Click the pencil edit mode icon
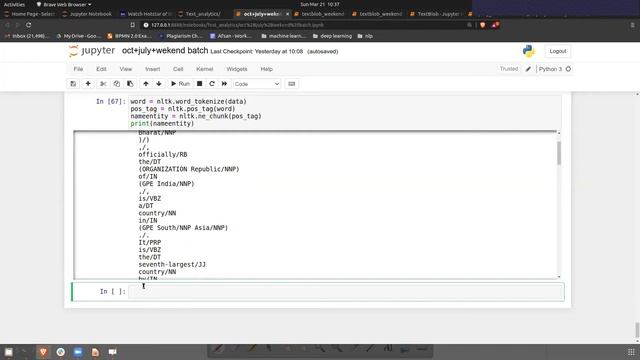Image resolution: width=640 pixels, height=360 pixels. tap(528, 69)
